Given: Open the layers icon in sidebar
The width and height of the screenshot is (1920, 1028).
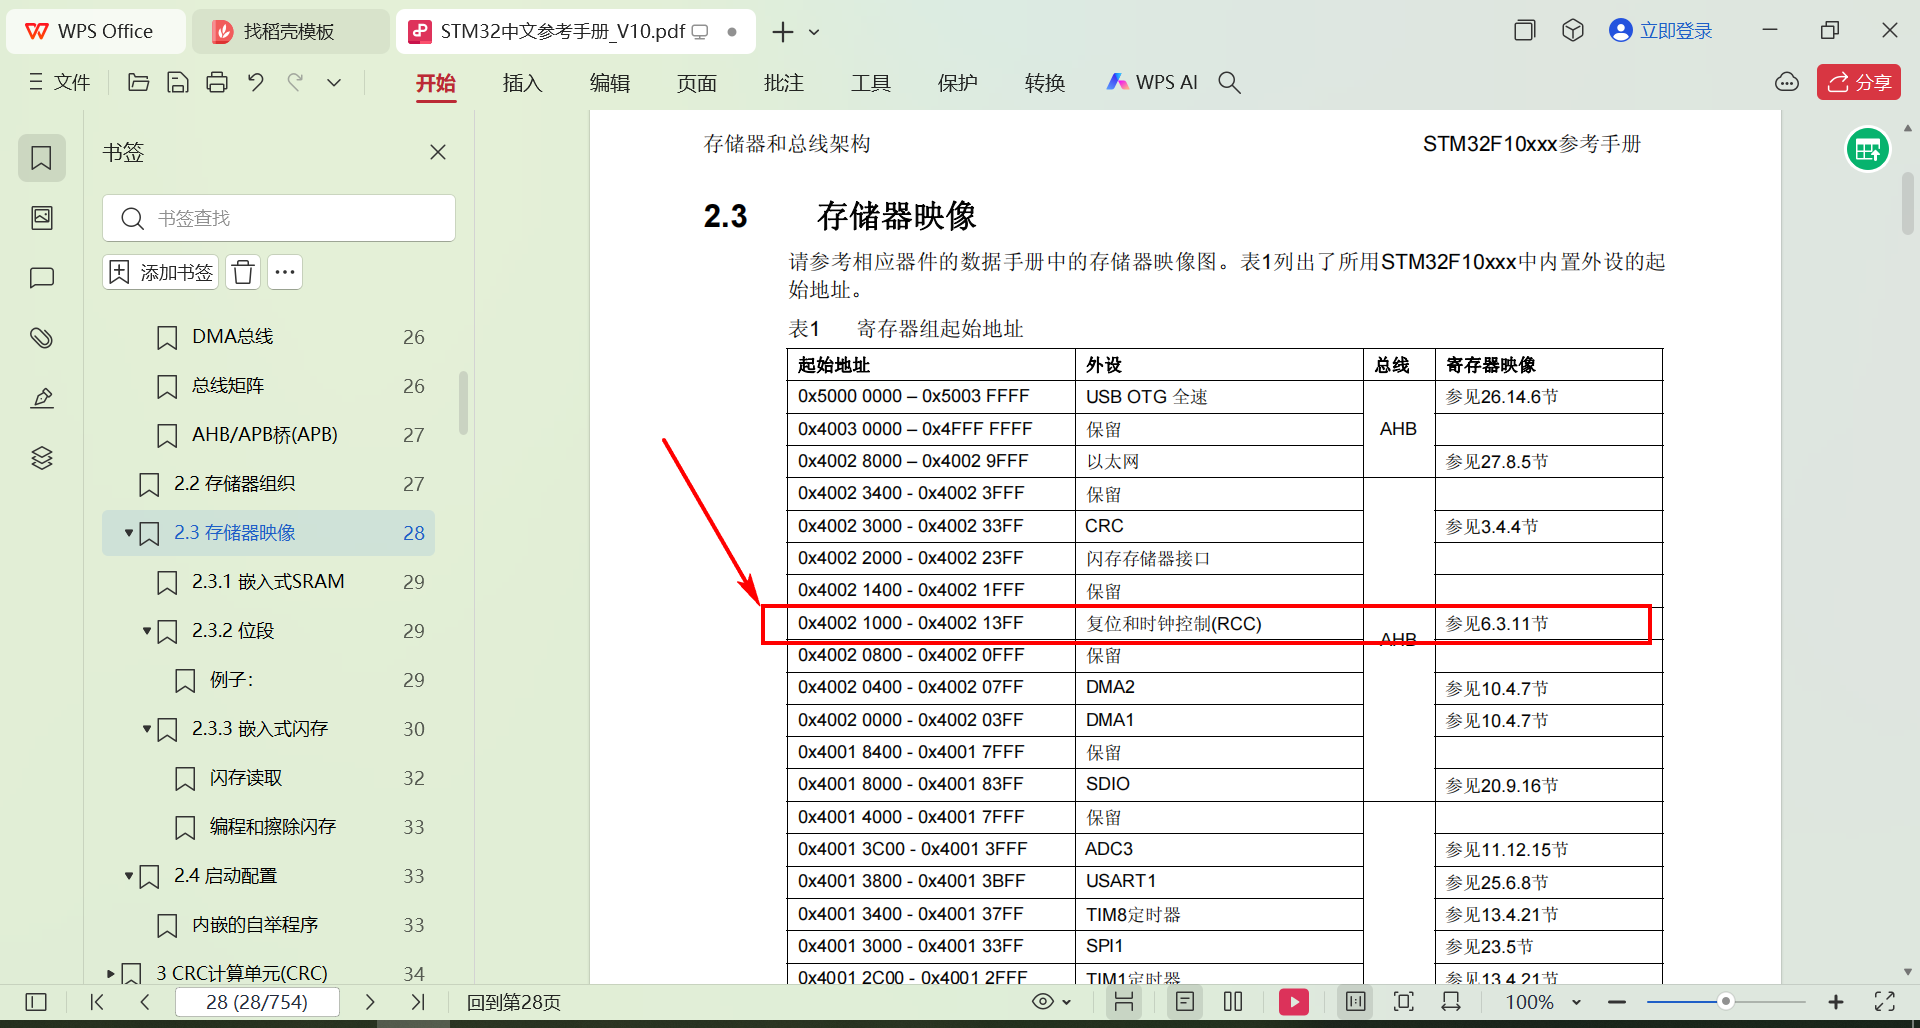Looking at the screenshot, I should point(41,458).
